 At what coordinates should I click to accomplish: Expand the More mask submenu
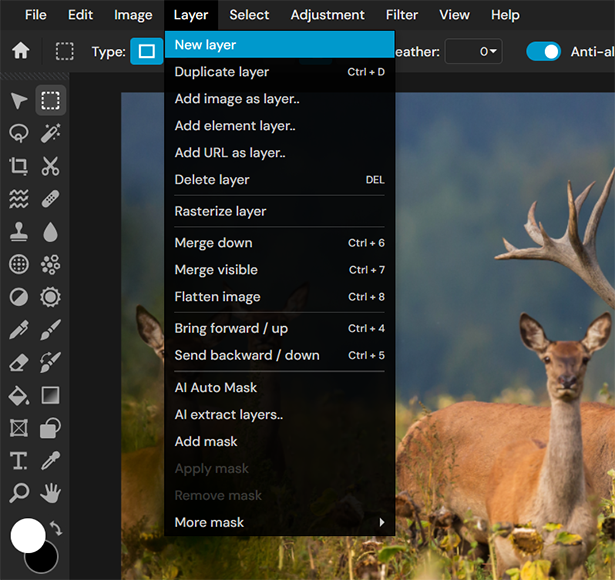click(x=280, y=522)
